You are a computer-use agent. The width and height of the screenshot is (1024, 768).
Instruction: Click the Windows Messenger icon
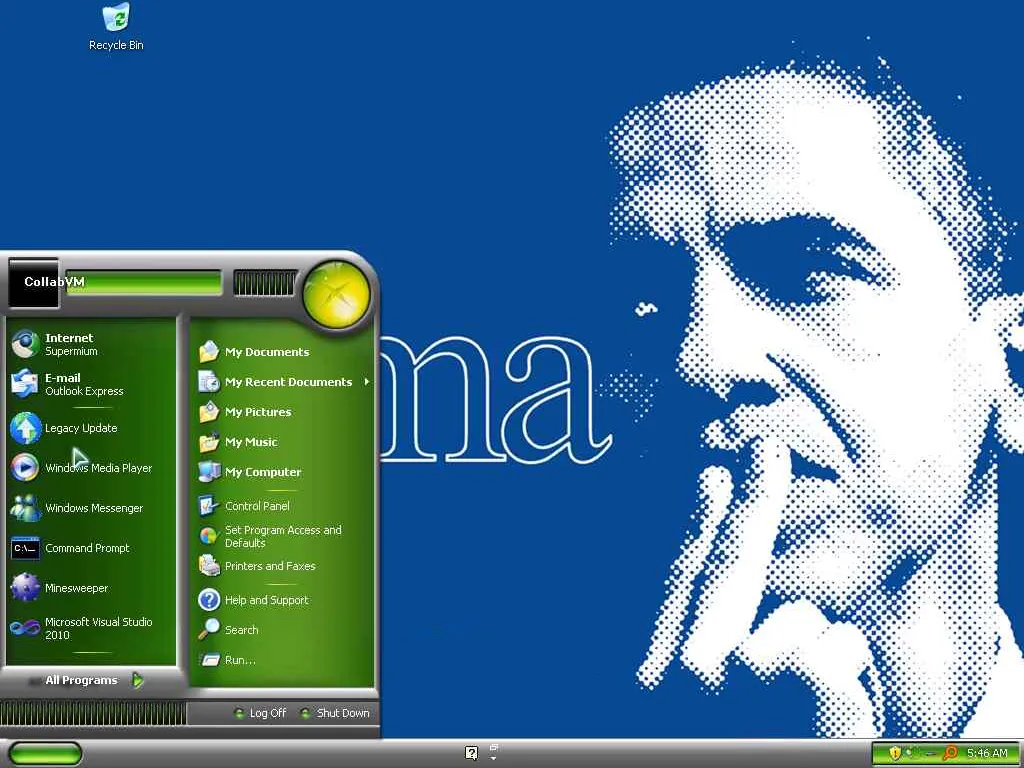(25, 508)
